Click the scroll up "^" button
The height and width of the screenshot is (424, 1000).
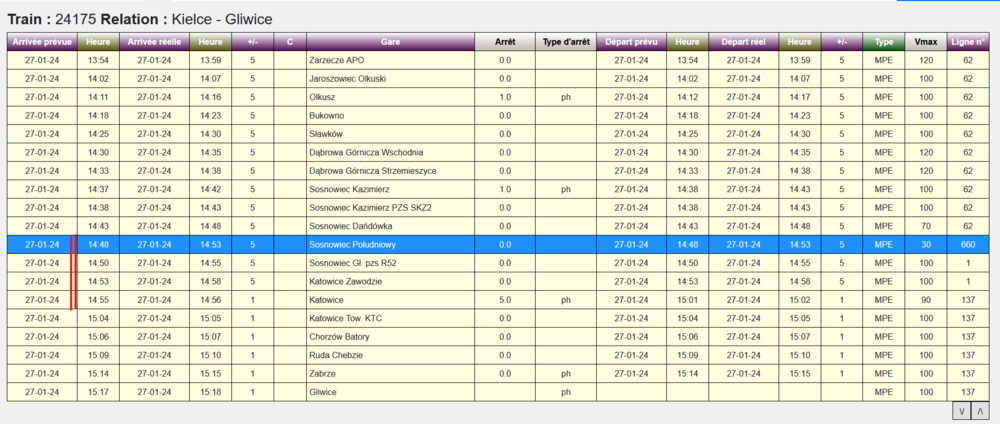tap(980, 411)
